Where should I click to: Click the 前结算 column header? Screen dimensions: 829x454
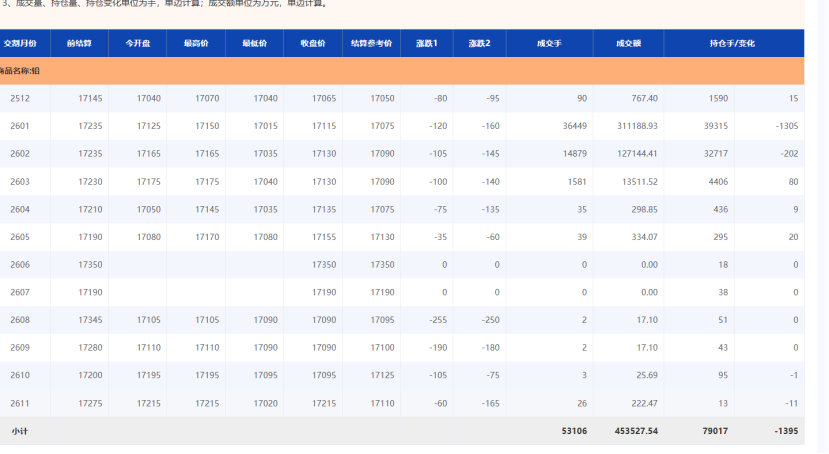pyautogui.click(x=80, y=44)
